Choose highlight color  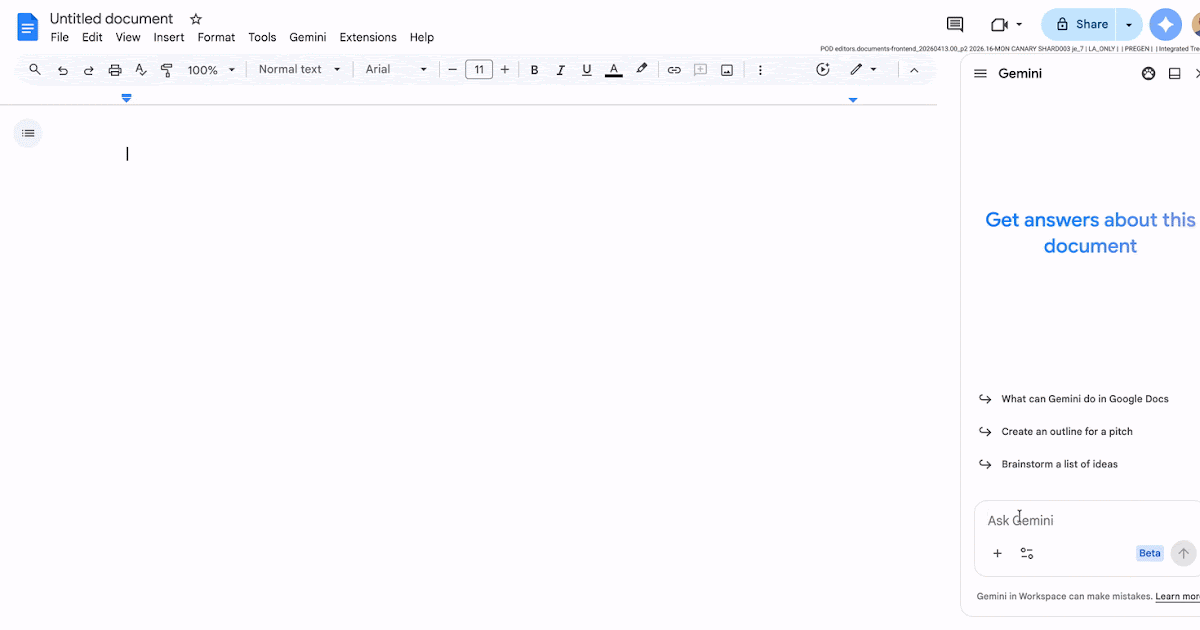[x=642, y=70]
